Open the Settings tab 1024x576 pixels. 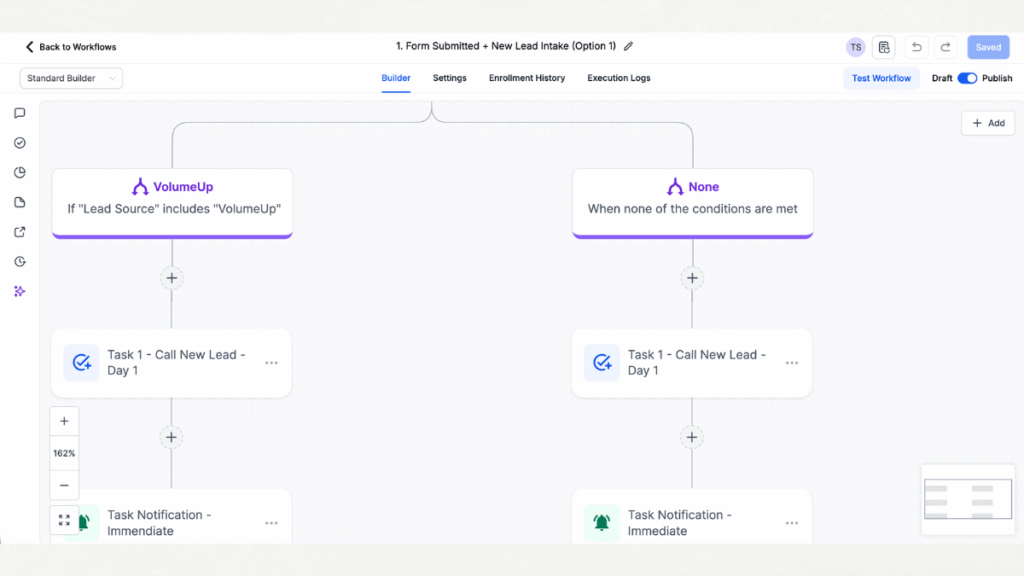[x=449, y=78]
